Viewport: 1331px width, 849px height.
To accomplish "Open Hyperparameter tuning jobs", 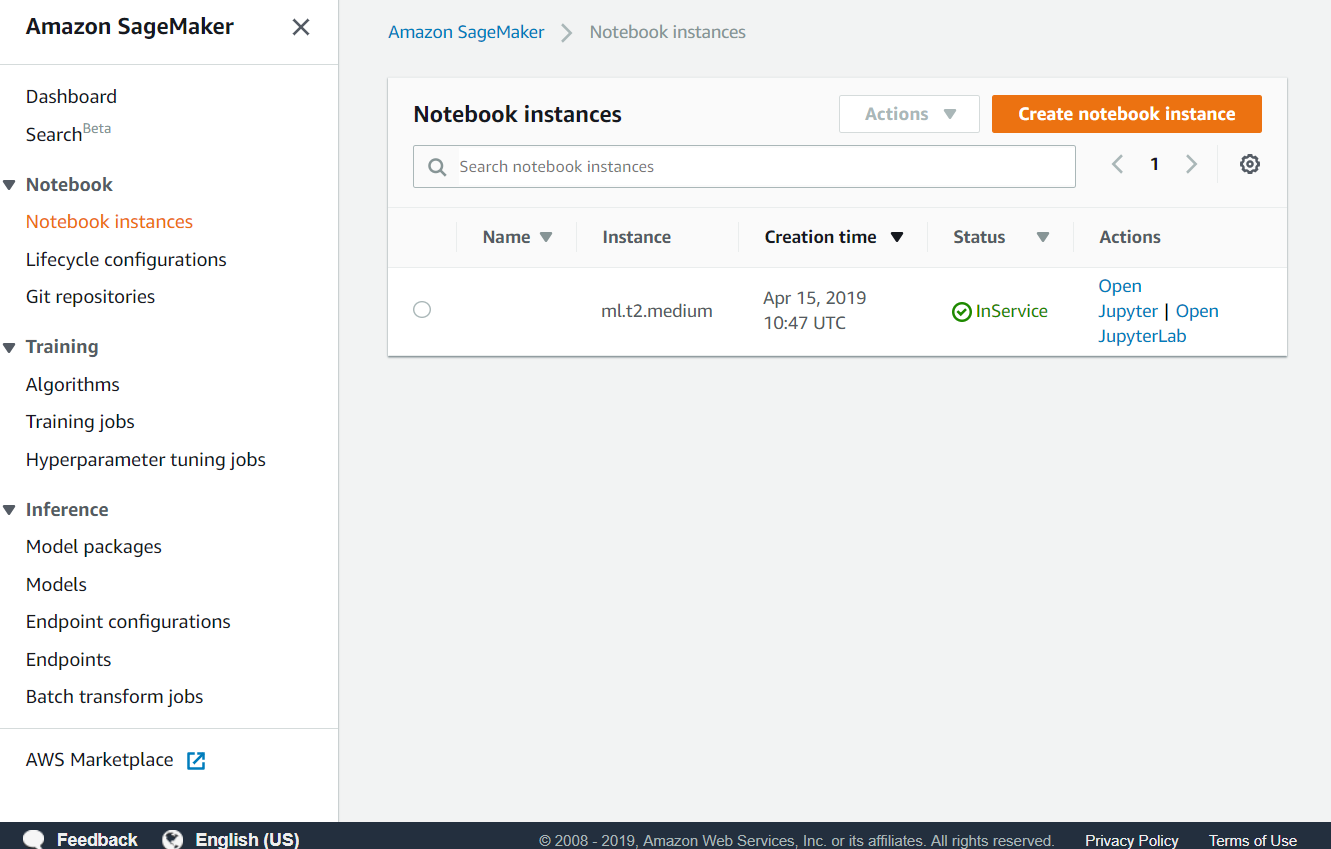I will (x=146, y=460).
